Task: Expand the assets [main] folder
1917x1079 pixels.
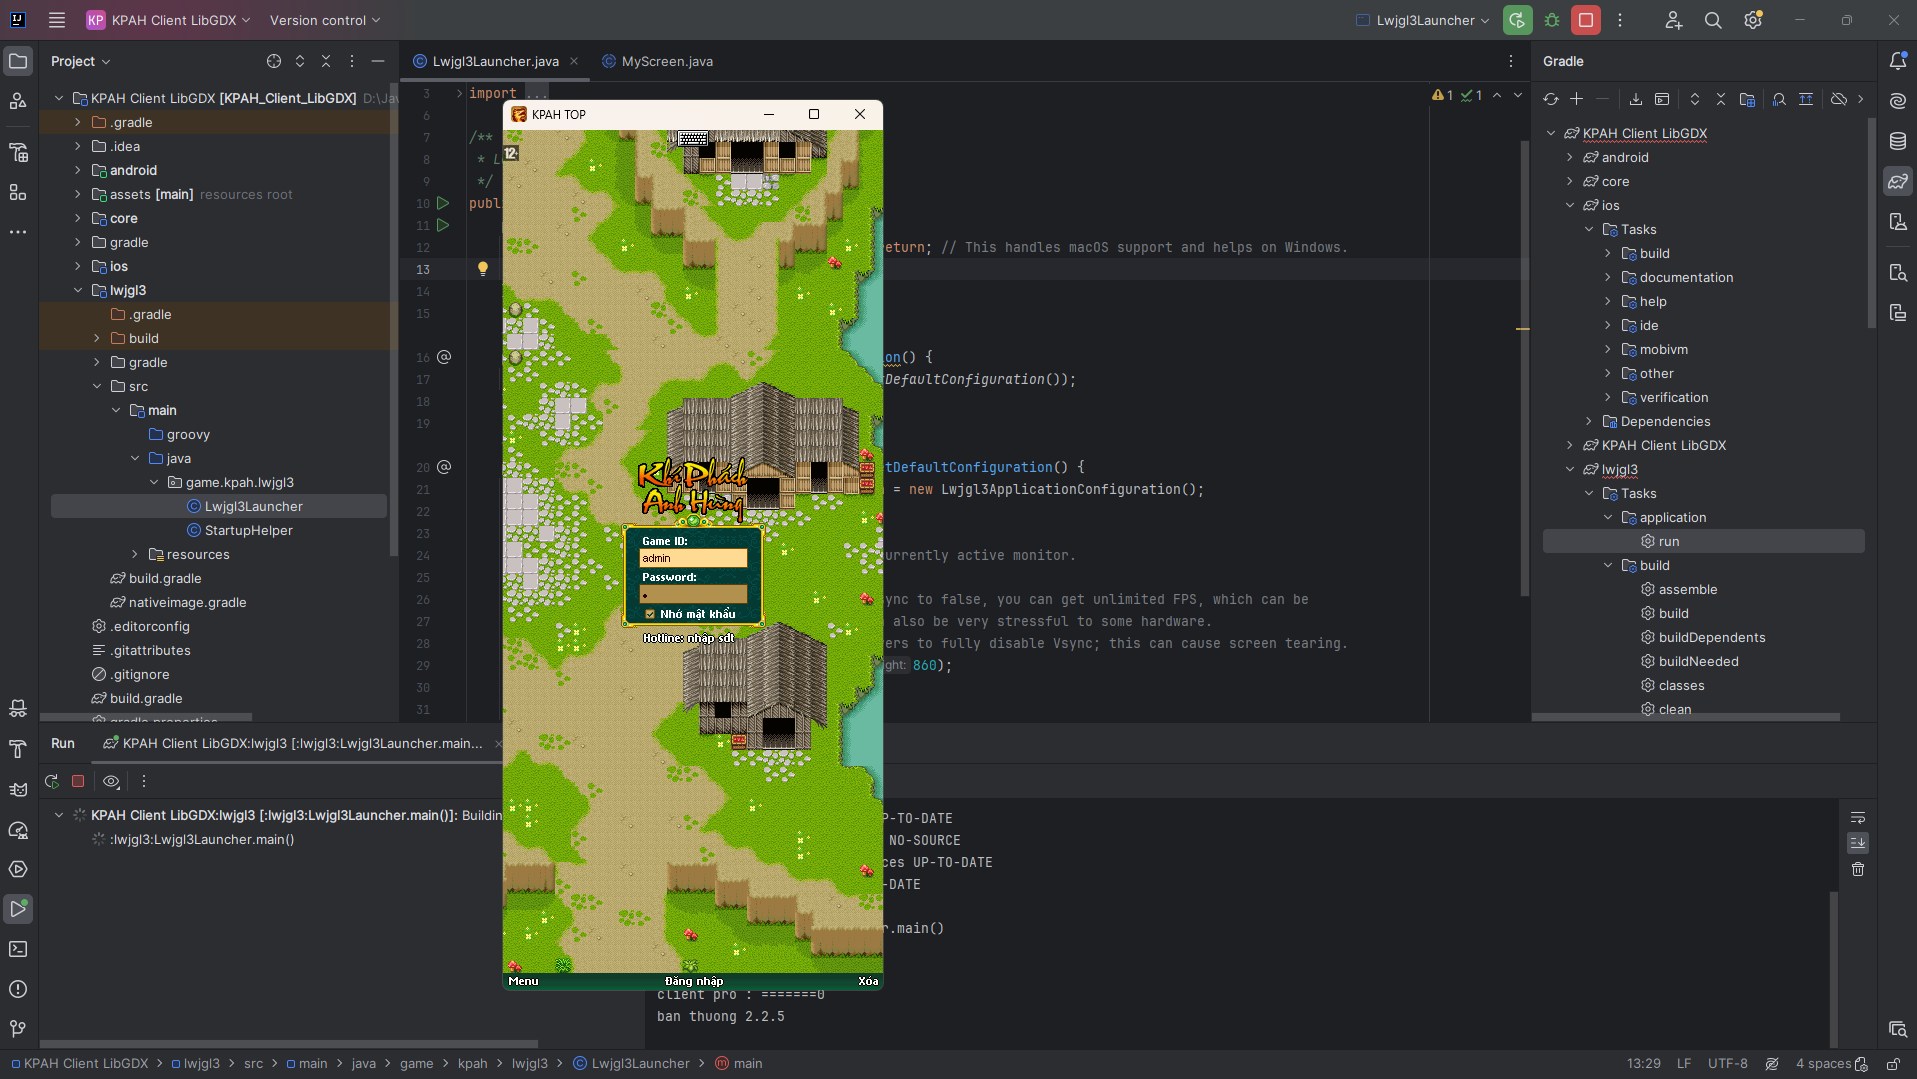Action: point(78,194)
